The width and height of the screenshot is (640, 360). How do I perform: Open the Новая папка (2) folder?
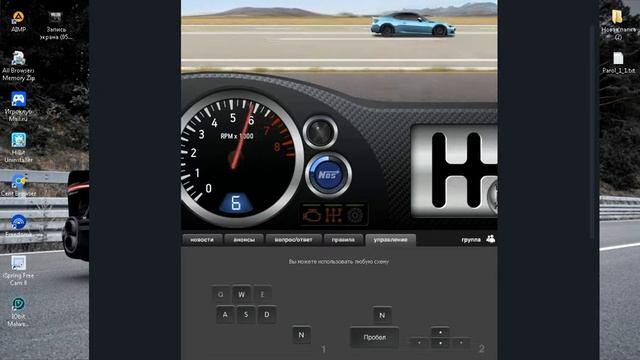click(x=618, y=24)
